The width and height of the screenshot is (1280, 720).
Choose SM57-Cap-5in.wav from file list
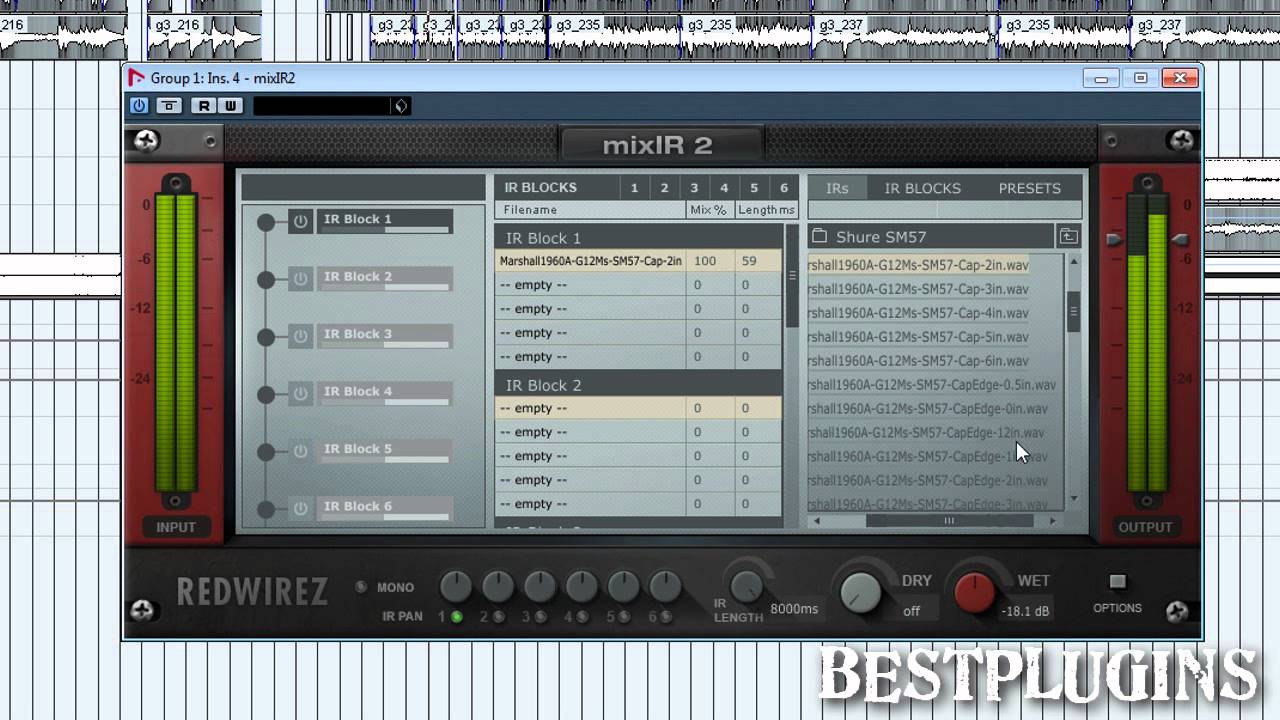pyautogui.click(x=918, y=337)
